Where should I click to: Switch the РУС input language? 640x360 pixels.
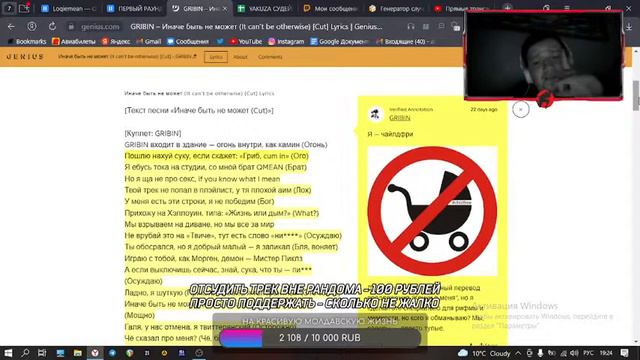pyautogui.click(x=588, y=353)
